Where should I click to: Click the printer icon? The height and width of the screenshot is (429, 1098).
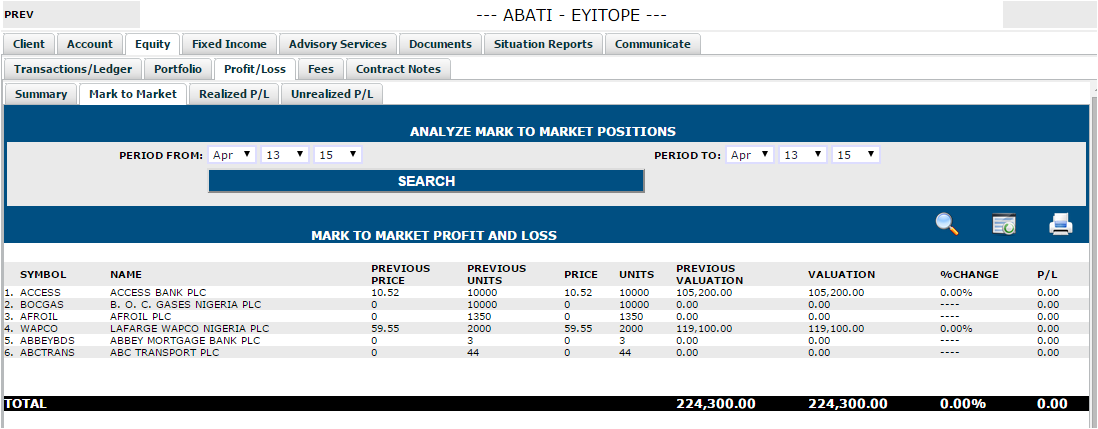[1060, 225]
